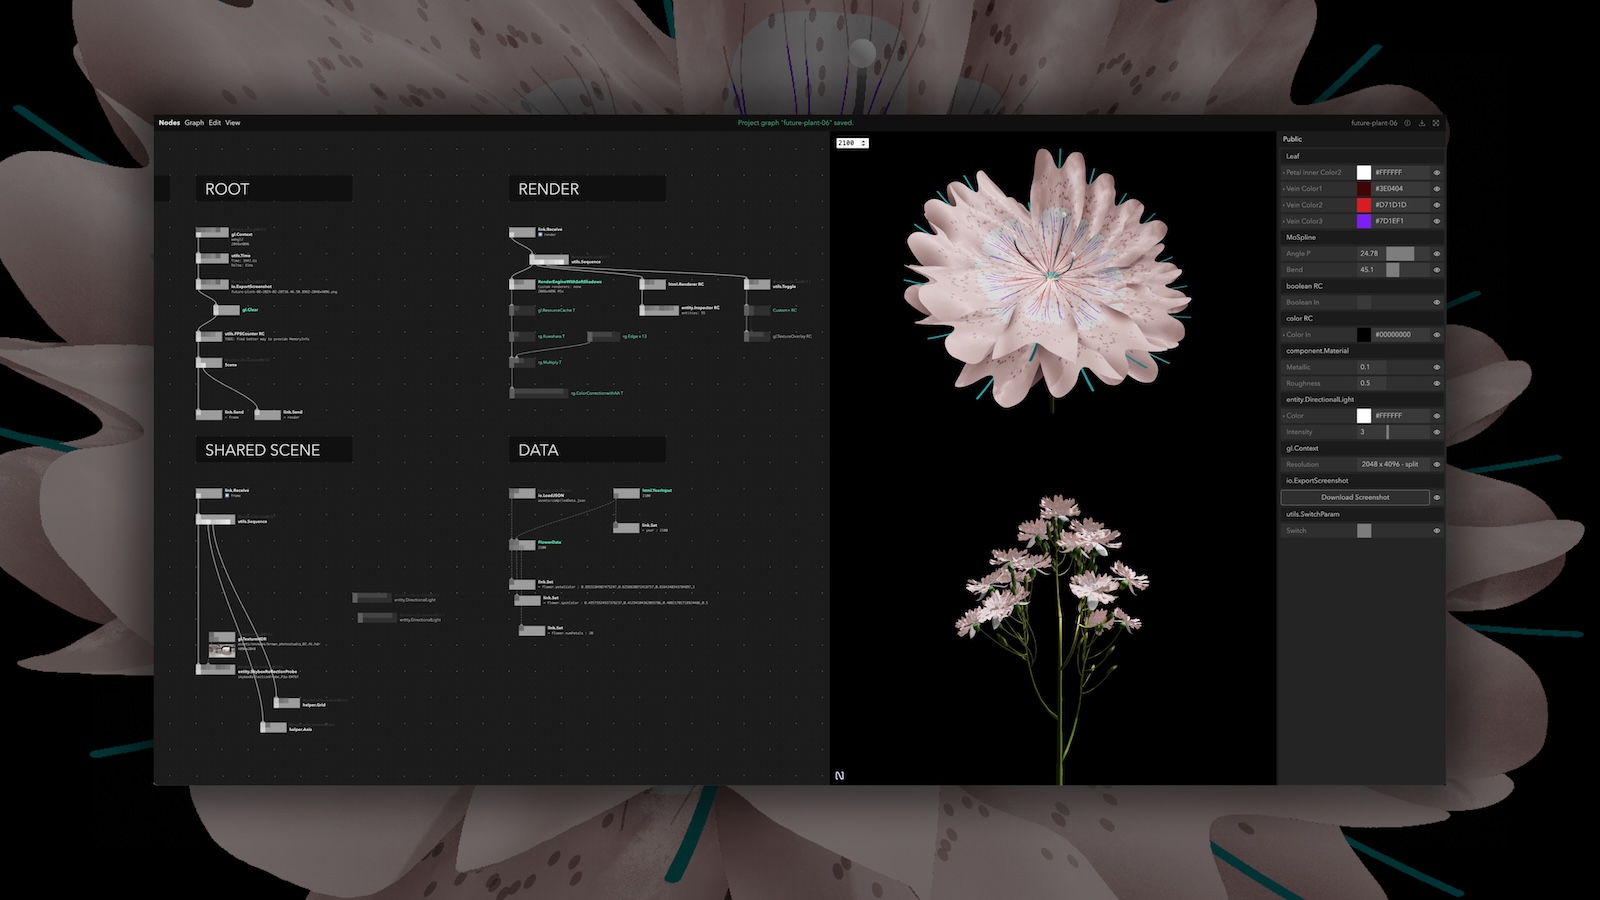The width and height of the screenshot is (1600, 900).
Task: Click the #00000000 Color In hex field
Action: click(x=1401, y=334)
